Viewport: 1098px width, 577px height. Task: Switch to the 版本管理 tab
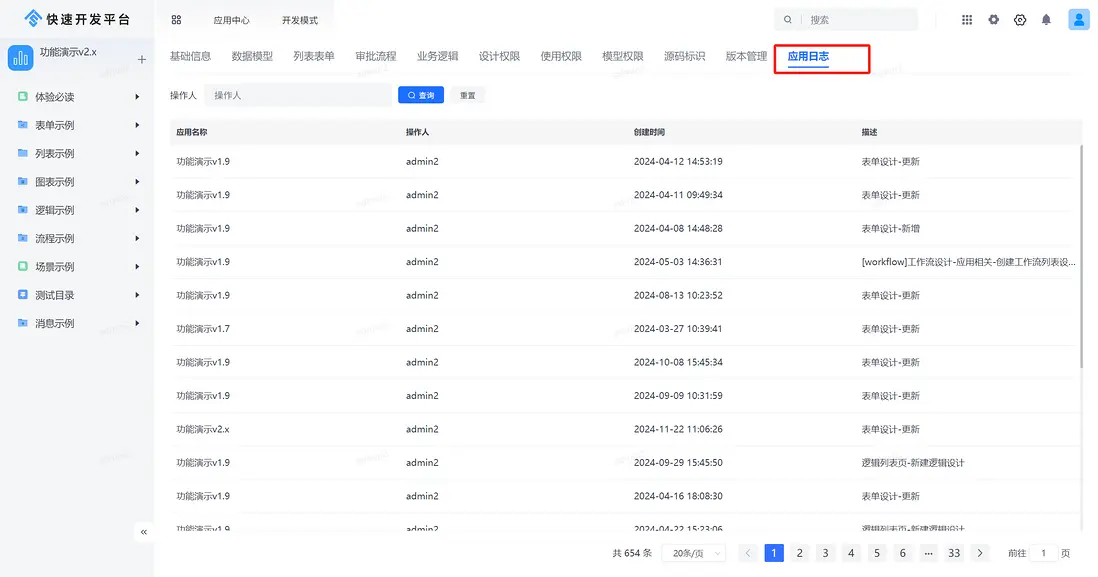click(746, 56)
